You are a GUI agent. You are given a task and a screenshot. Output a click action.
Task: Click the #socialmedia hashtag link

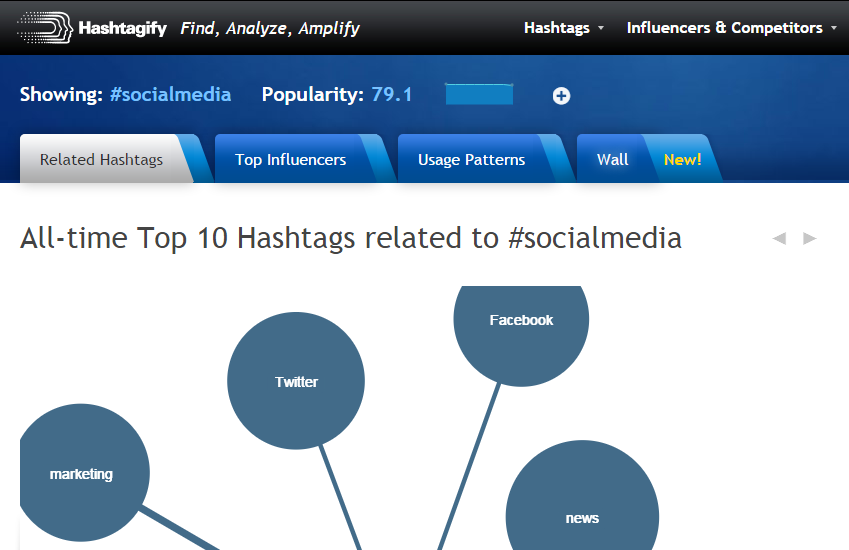[x=171, y=95]
